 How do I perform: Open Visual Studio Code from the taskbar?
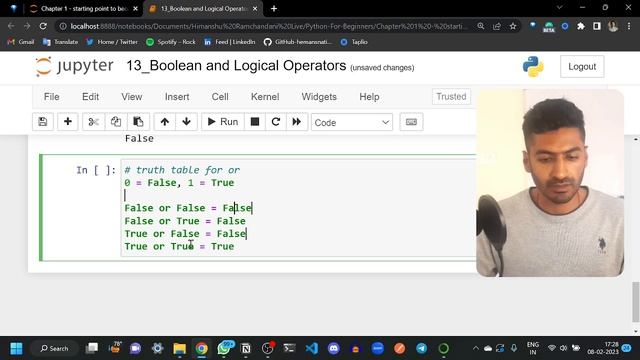[311, 349]
